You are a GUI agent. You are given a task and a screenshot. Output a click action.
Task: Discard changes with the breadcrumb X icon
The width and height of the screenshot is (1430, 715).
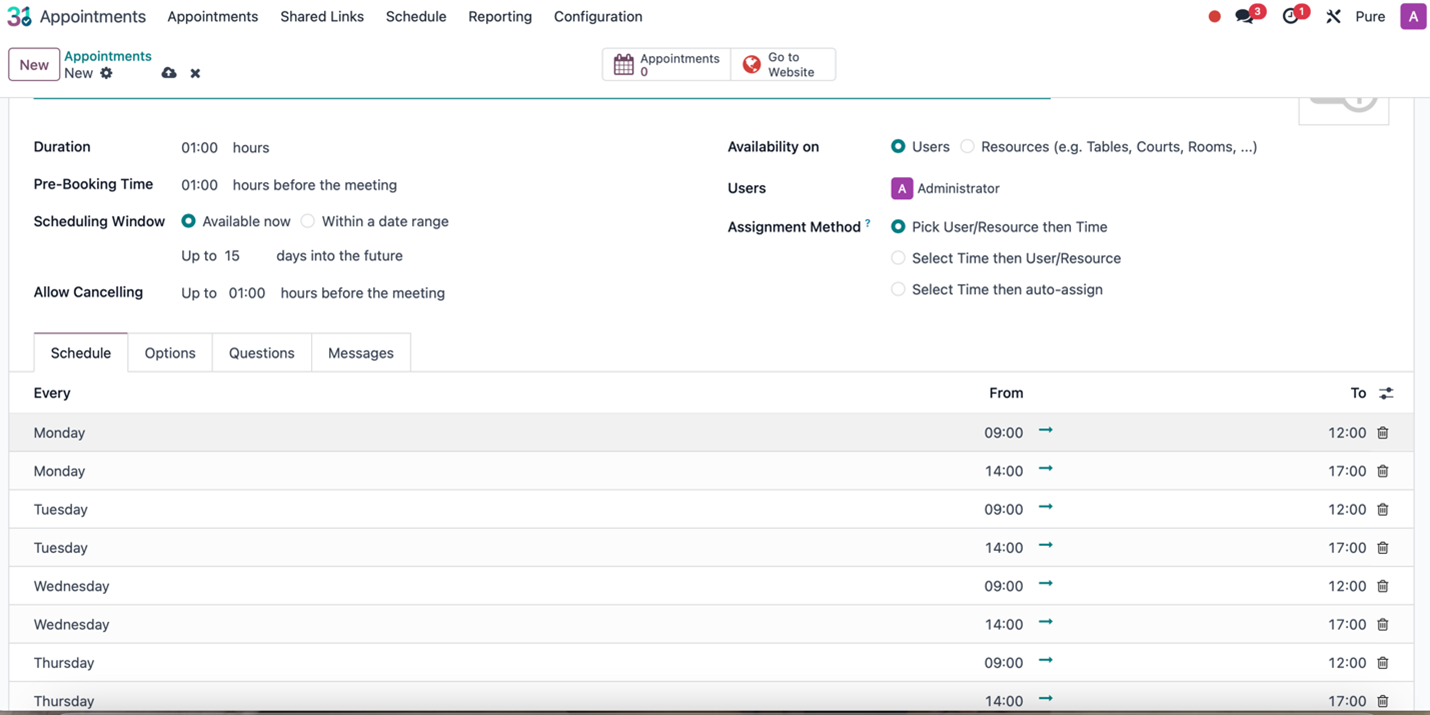pyautogui.click(x=194, y=72)
